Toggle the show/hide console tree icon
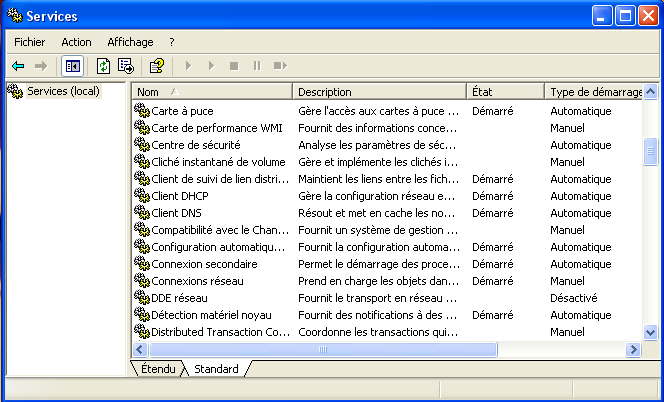 pyautogui.click(x=72, y=66)
